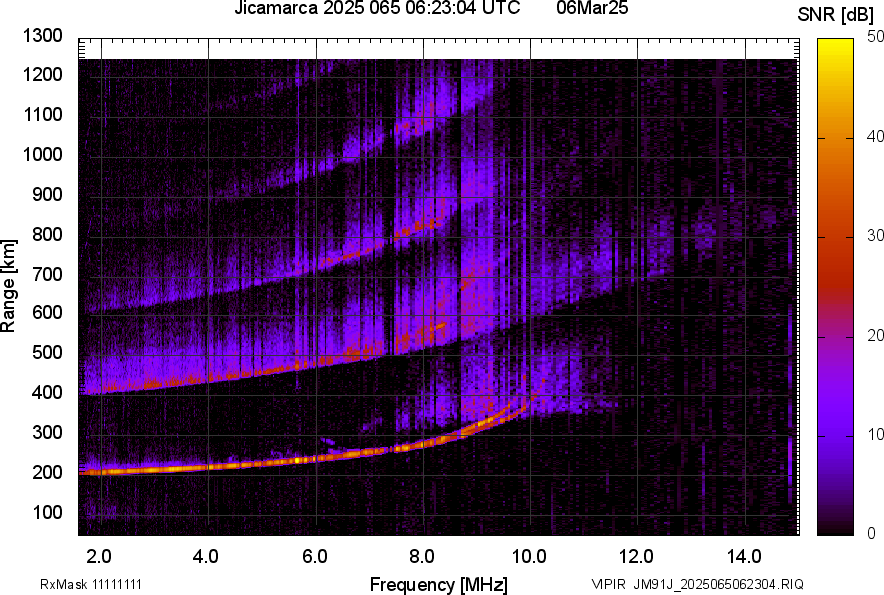
Task: Click the 'JM91J_2025065062304.RIQ' file name
Action: (x=718, y=584)
